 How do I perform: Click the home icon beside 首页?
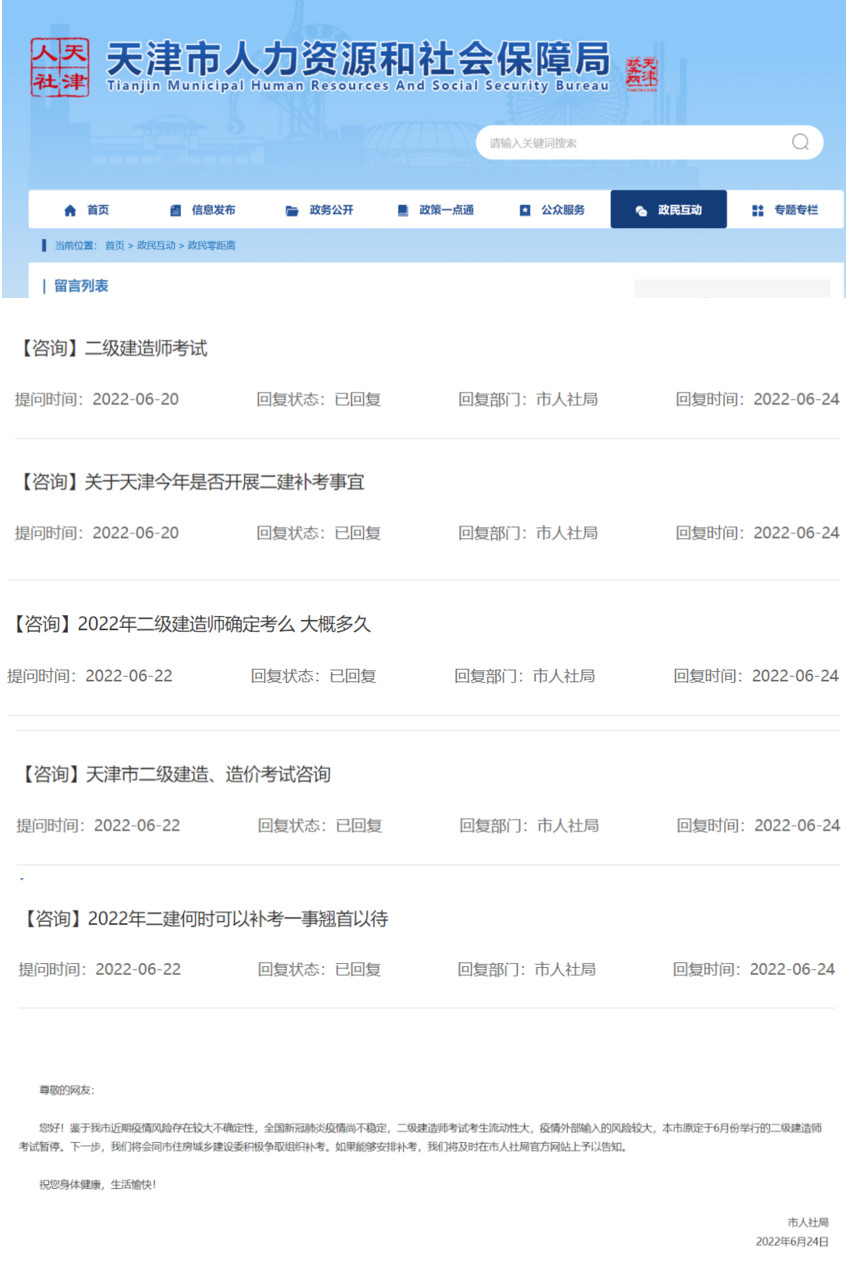tap(70, 211)
